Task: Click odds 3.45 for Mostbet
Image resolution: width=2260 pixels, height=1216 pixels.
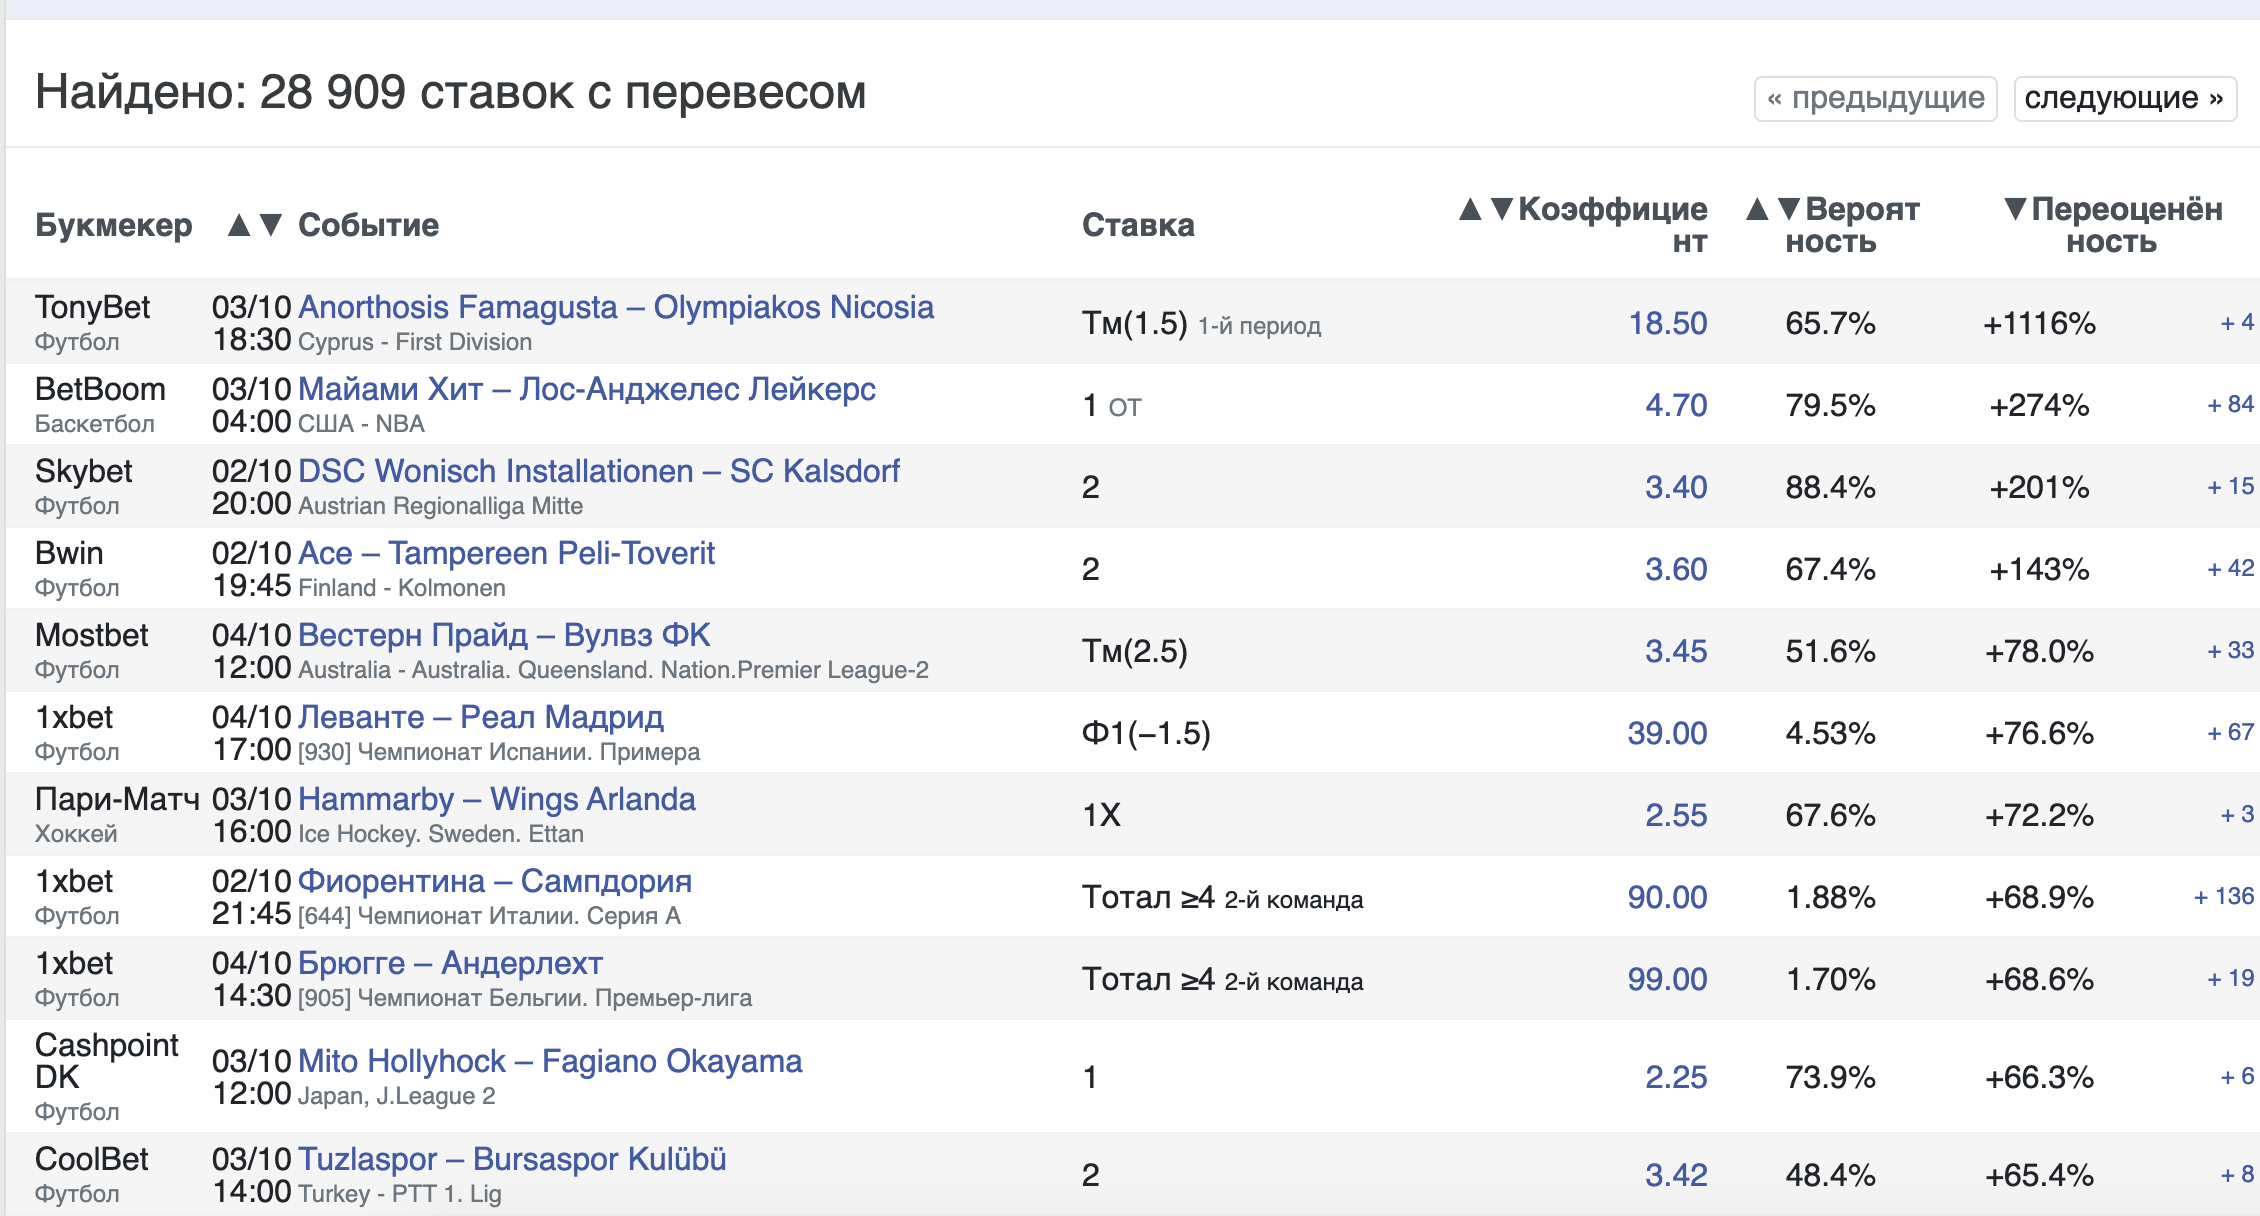Action: click(1676, 651)
